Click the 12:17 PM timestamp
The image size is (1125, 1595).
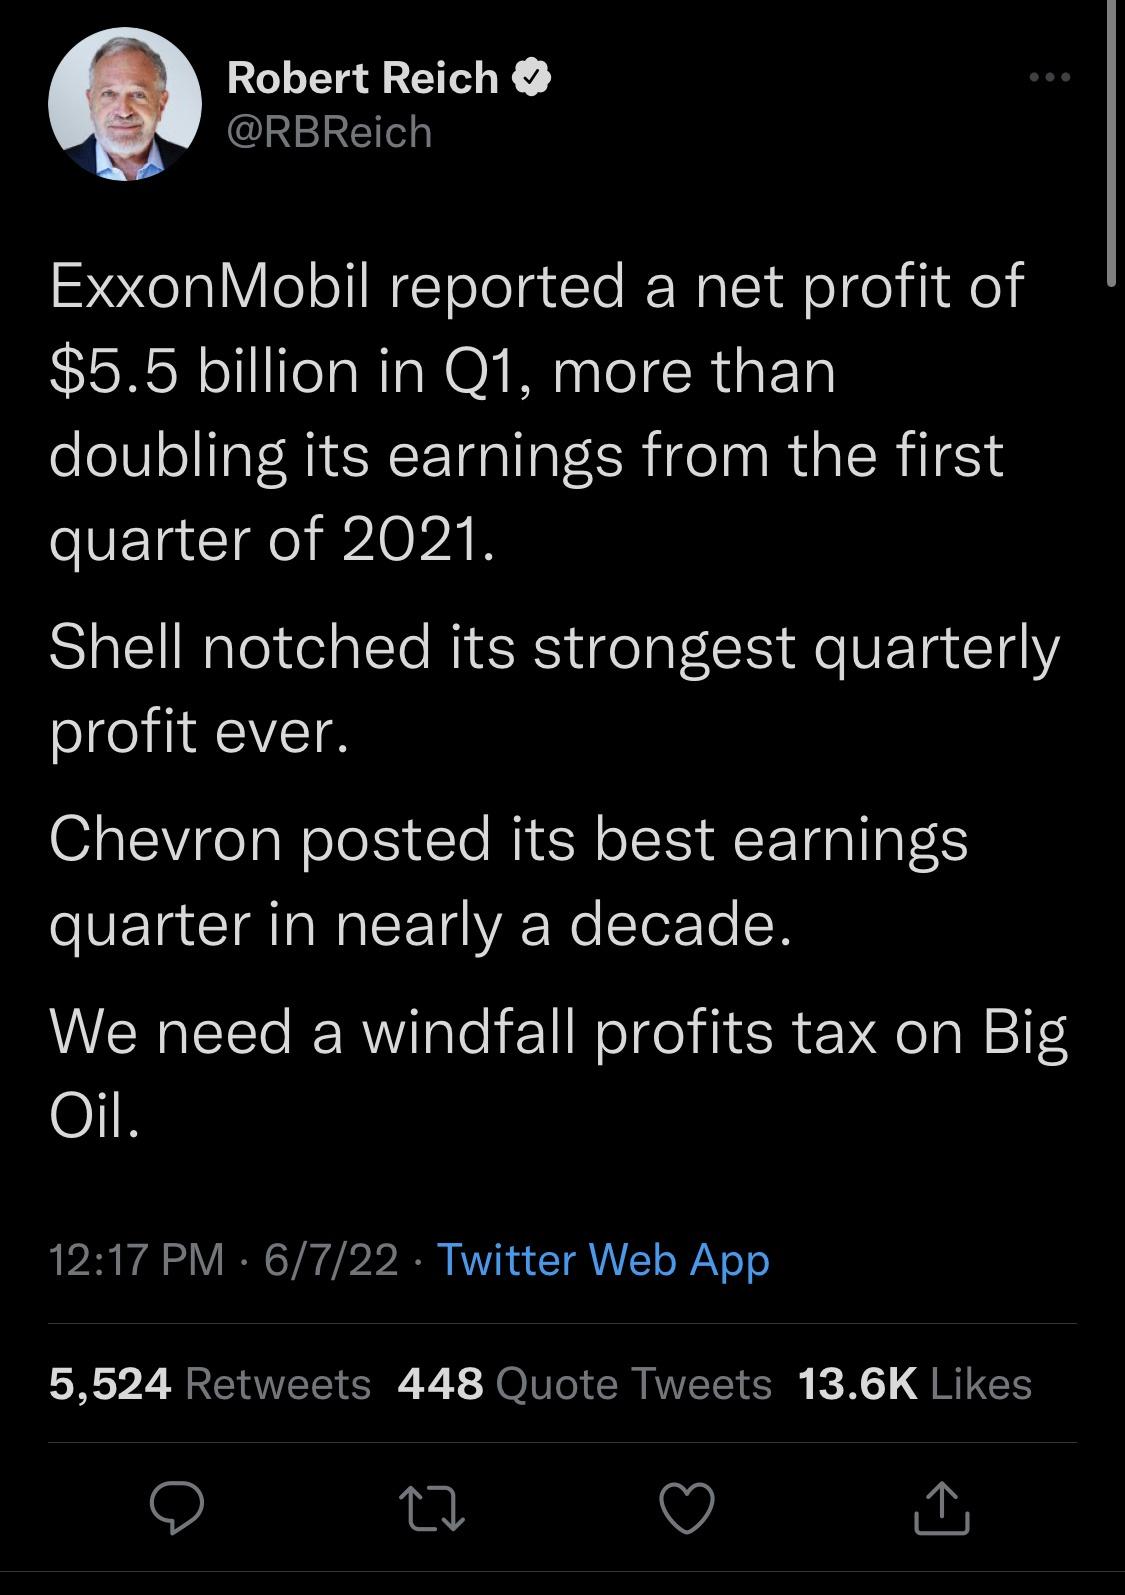coord(137,1260)
